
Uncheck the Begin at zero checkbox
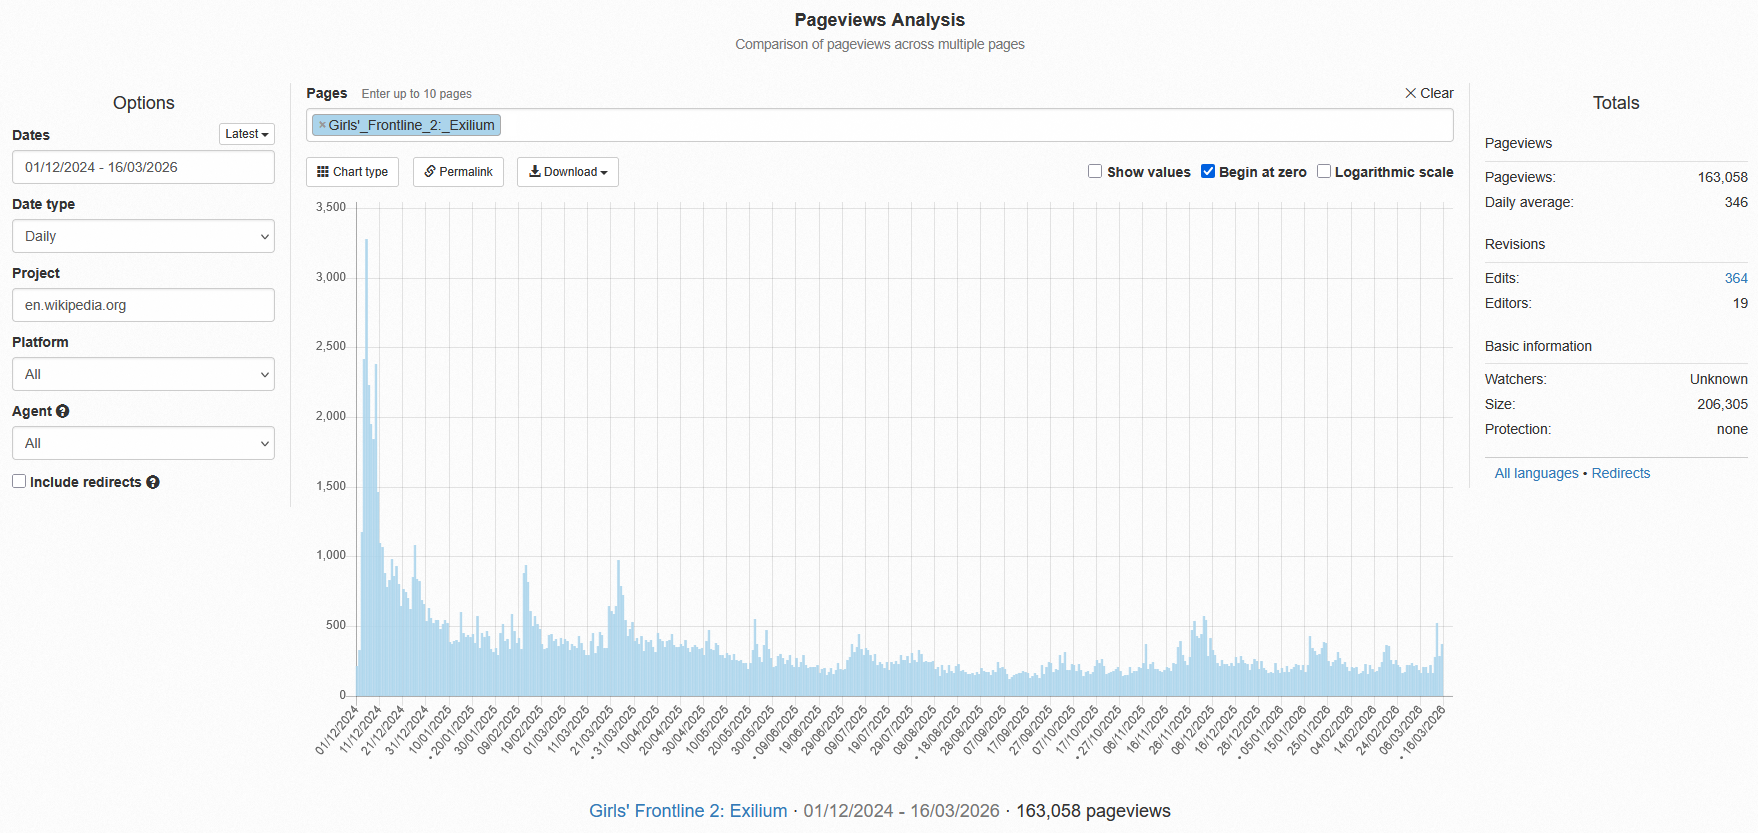click(1208, 171)
